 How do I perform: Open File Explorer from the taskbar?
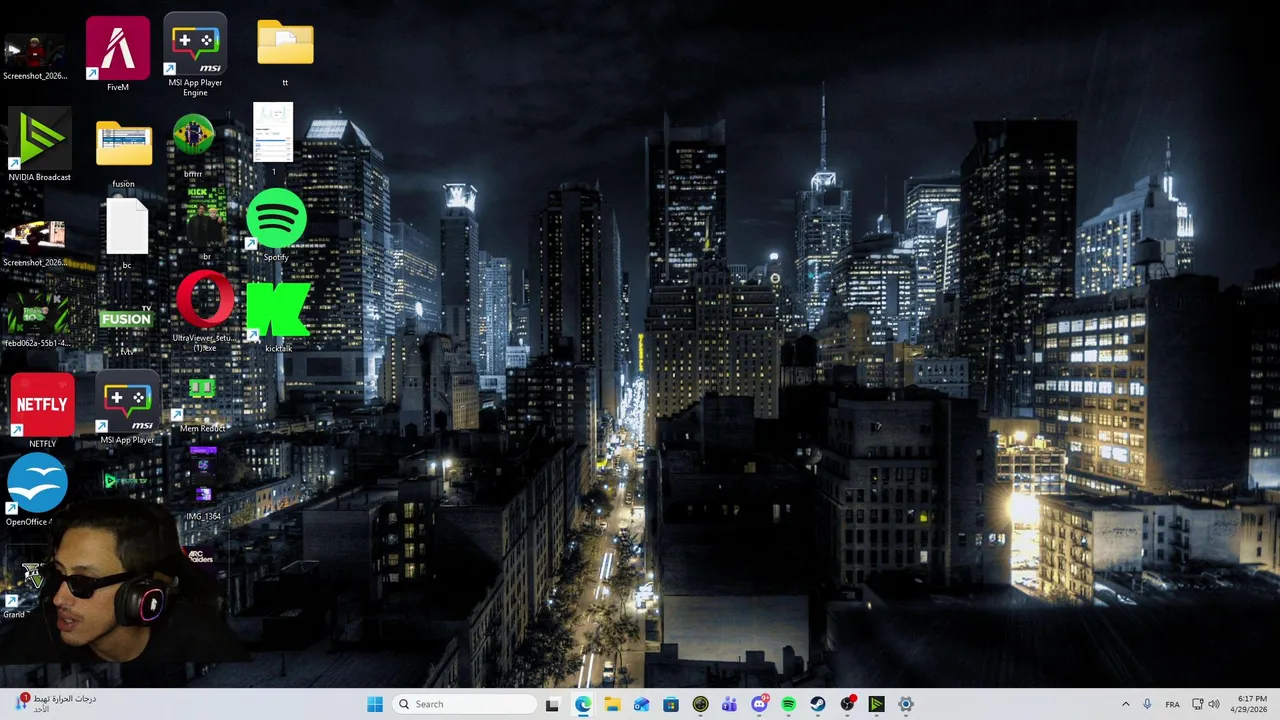pos(612,704)
